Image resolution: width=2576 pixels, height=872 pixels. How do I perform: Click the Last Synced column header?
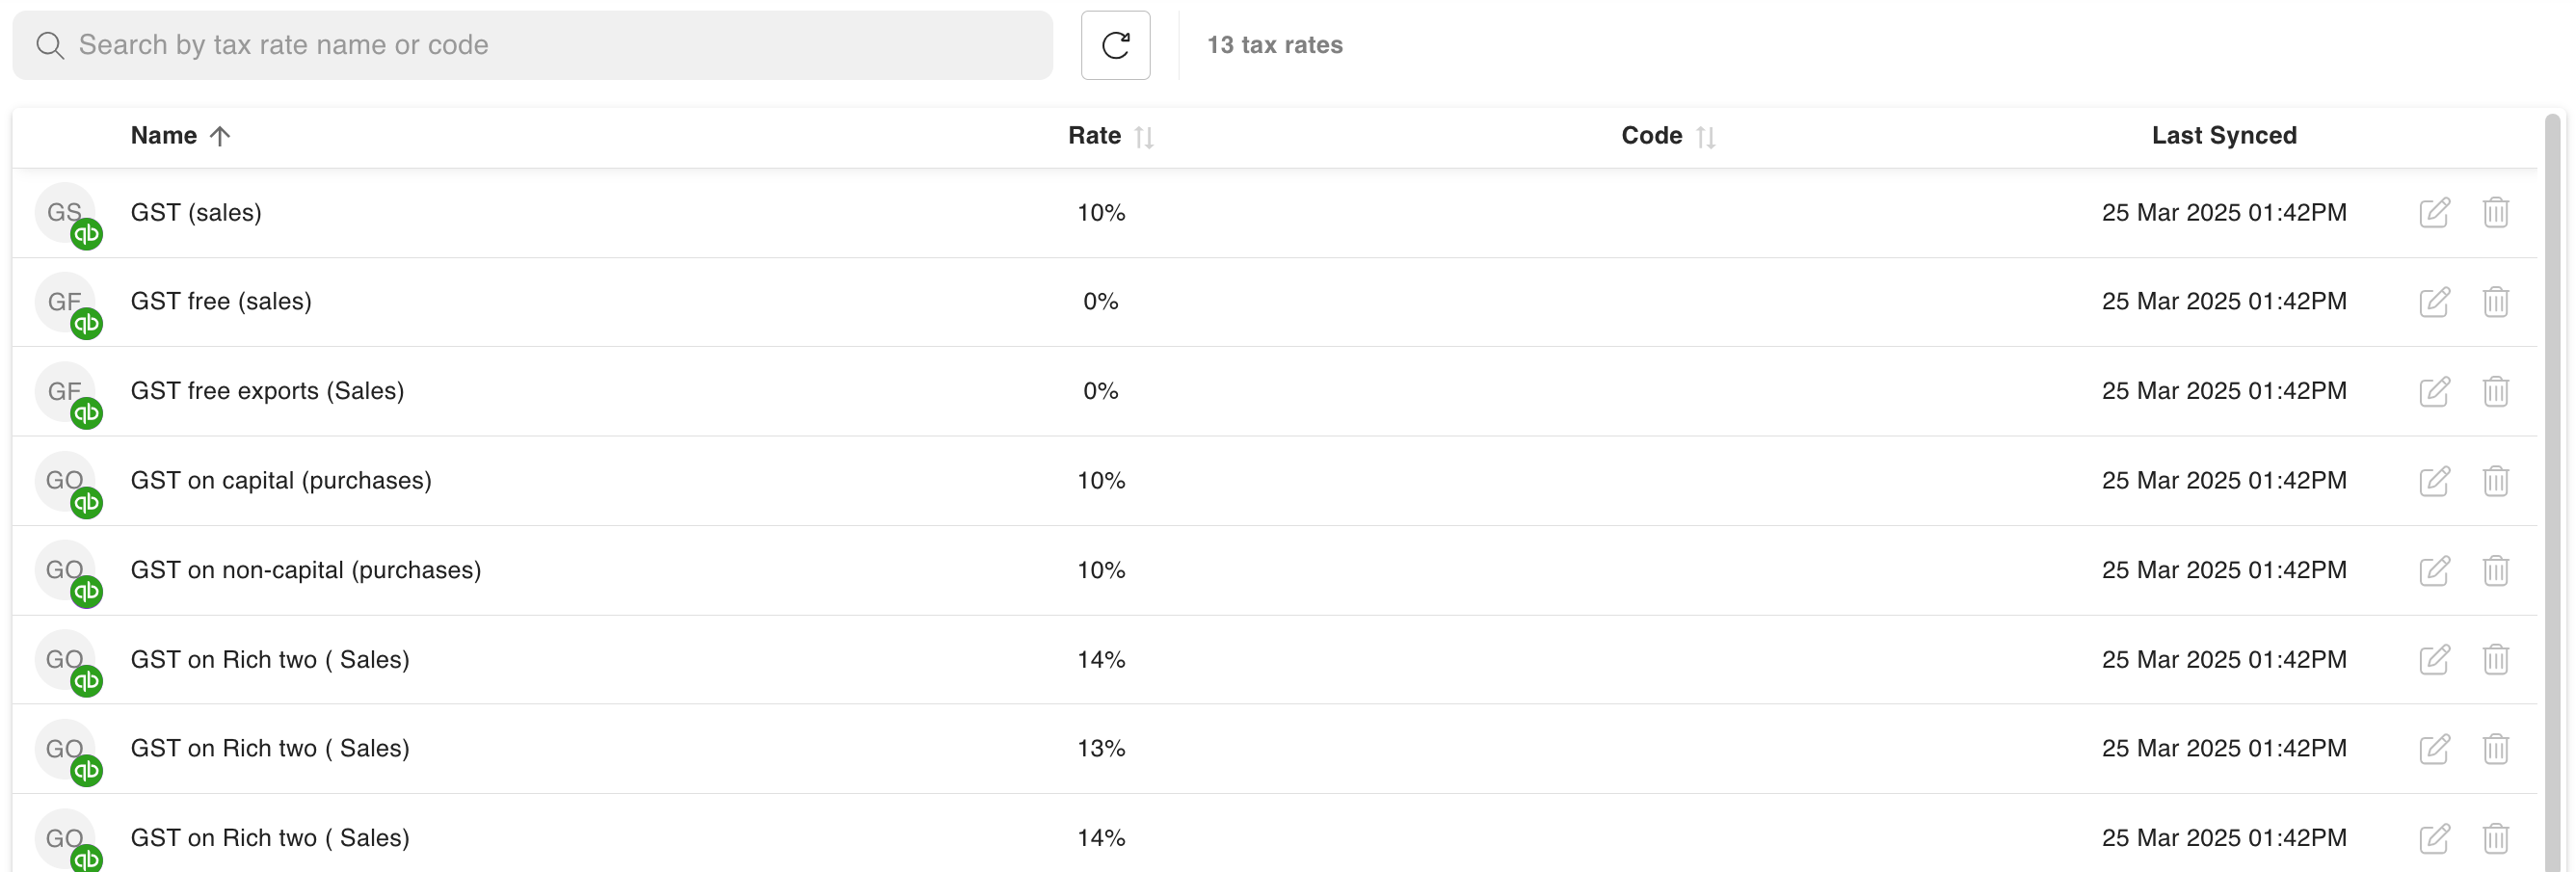click(x=2223, y=136)
